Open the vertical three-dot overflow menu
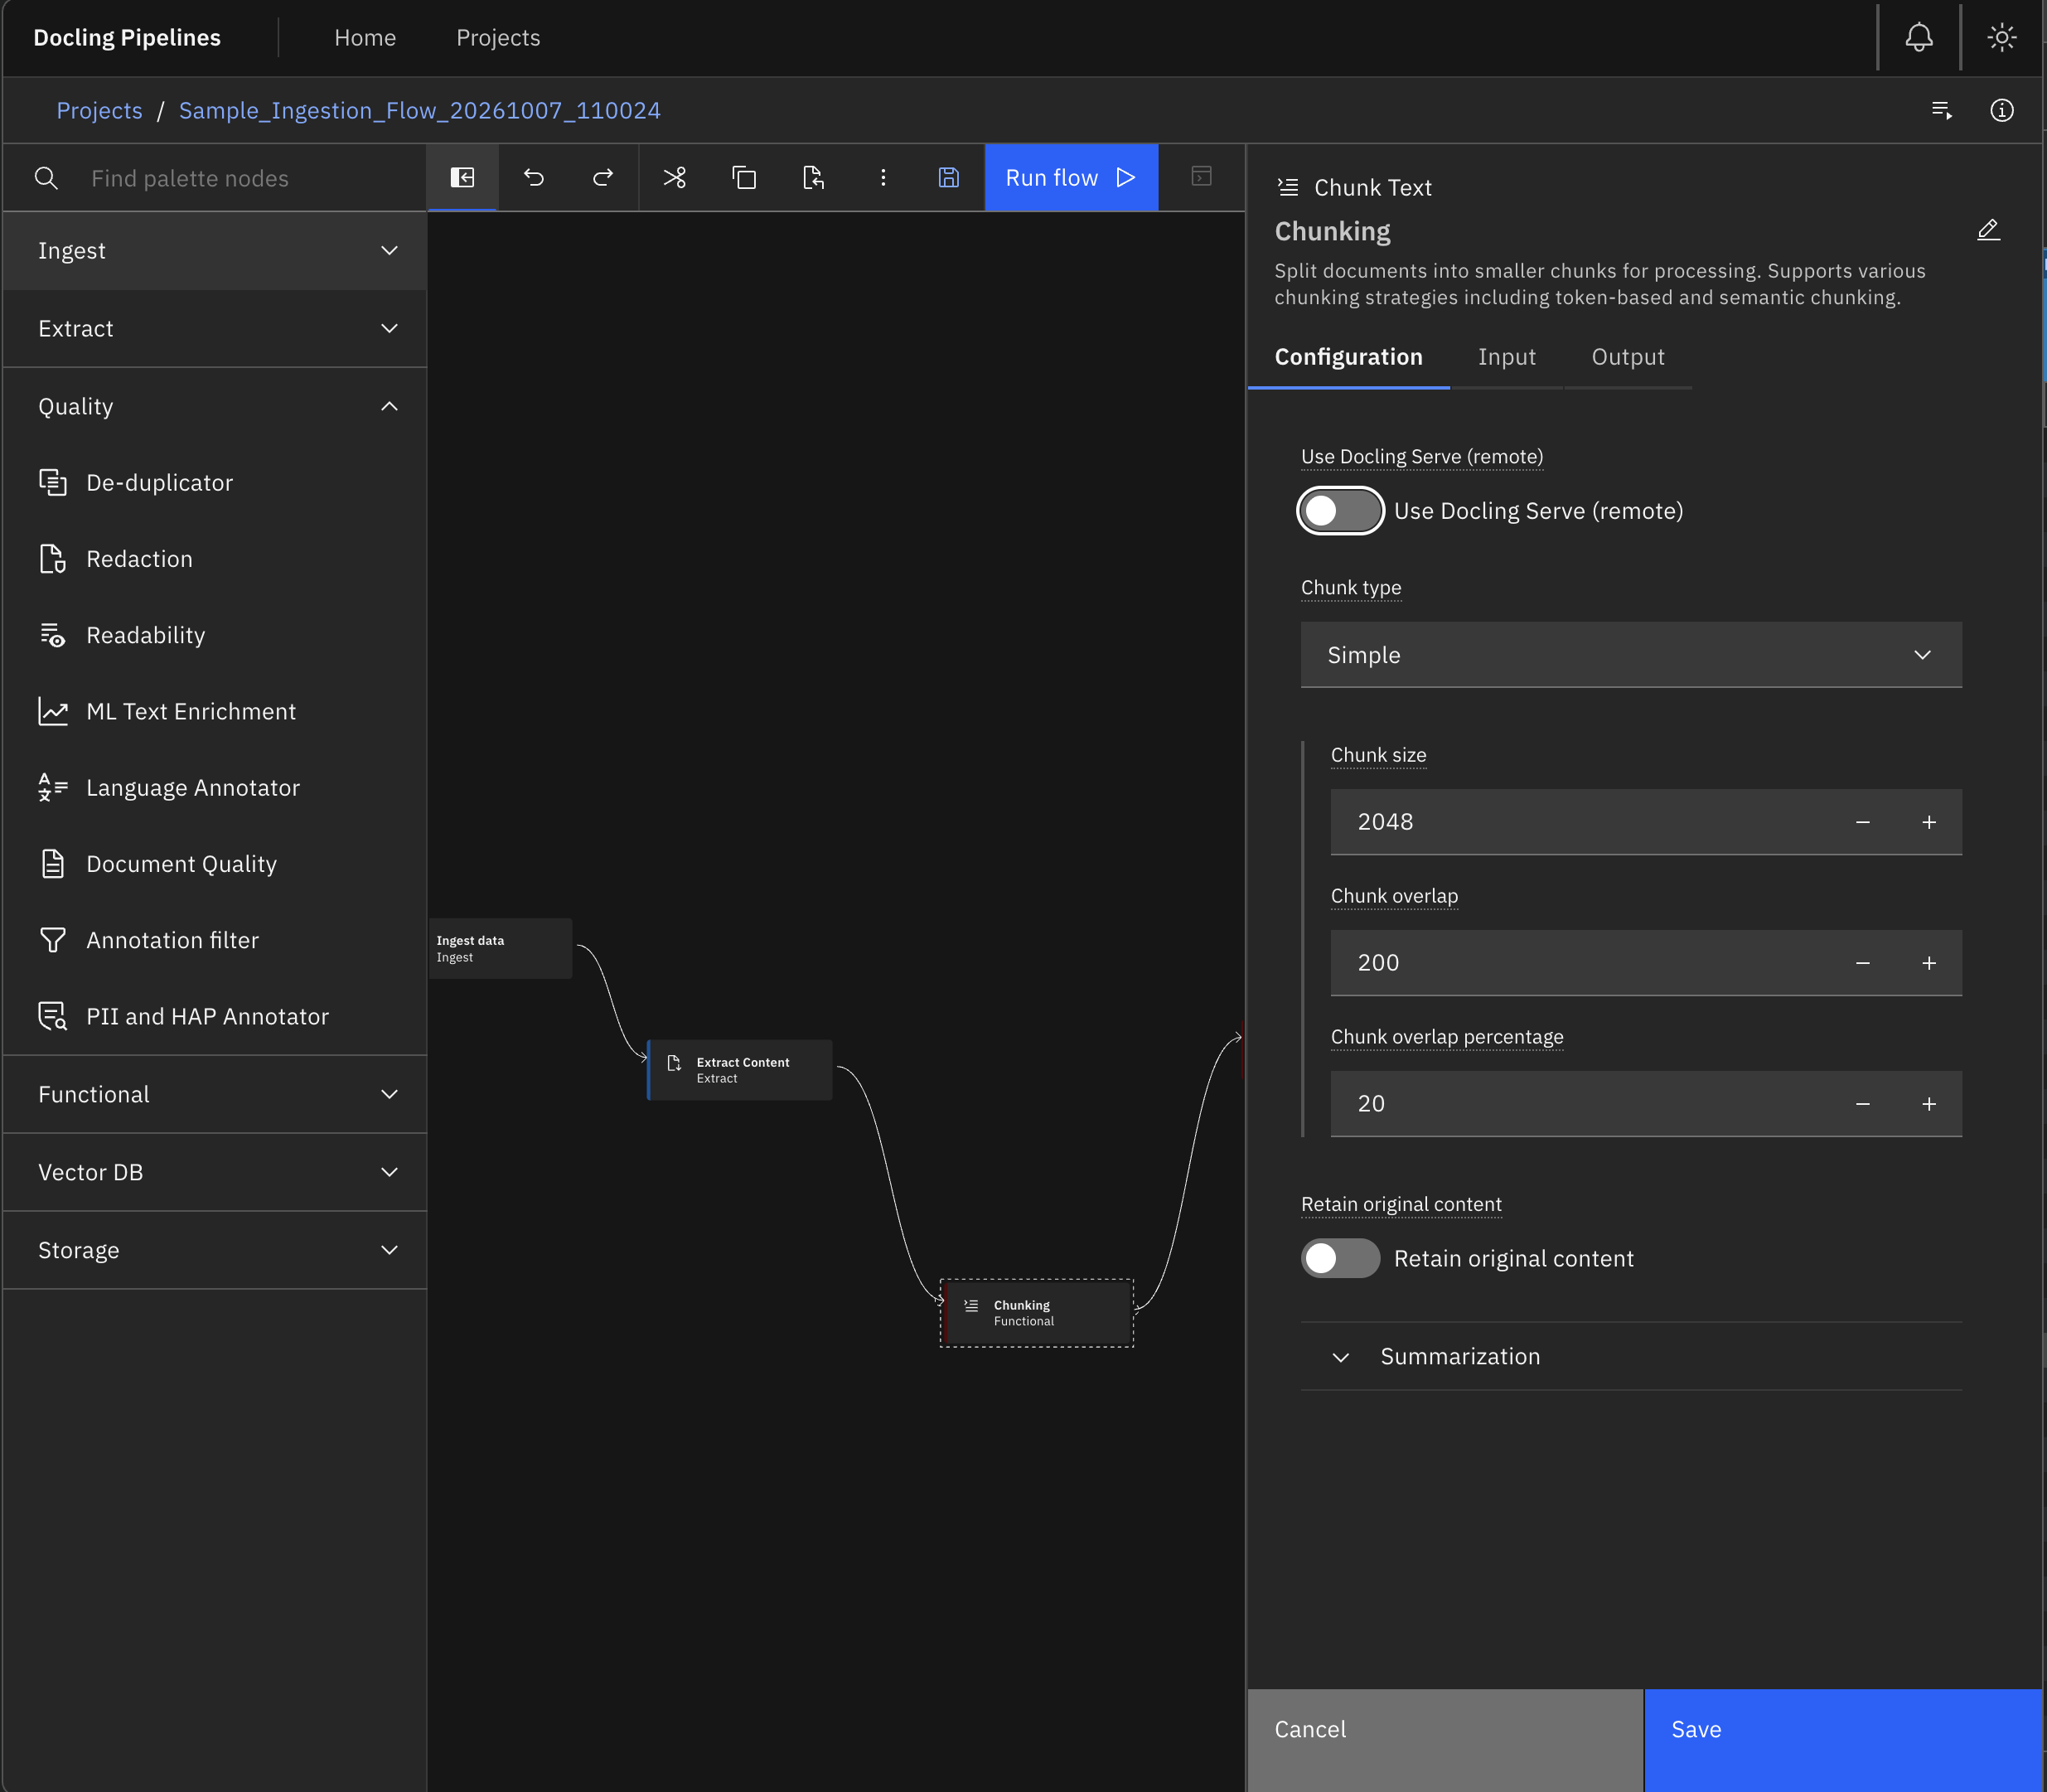The width and height of the screenshot is (2047, 1792). [x=883, y=178]
